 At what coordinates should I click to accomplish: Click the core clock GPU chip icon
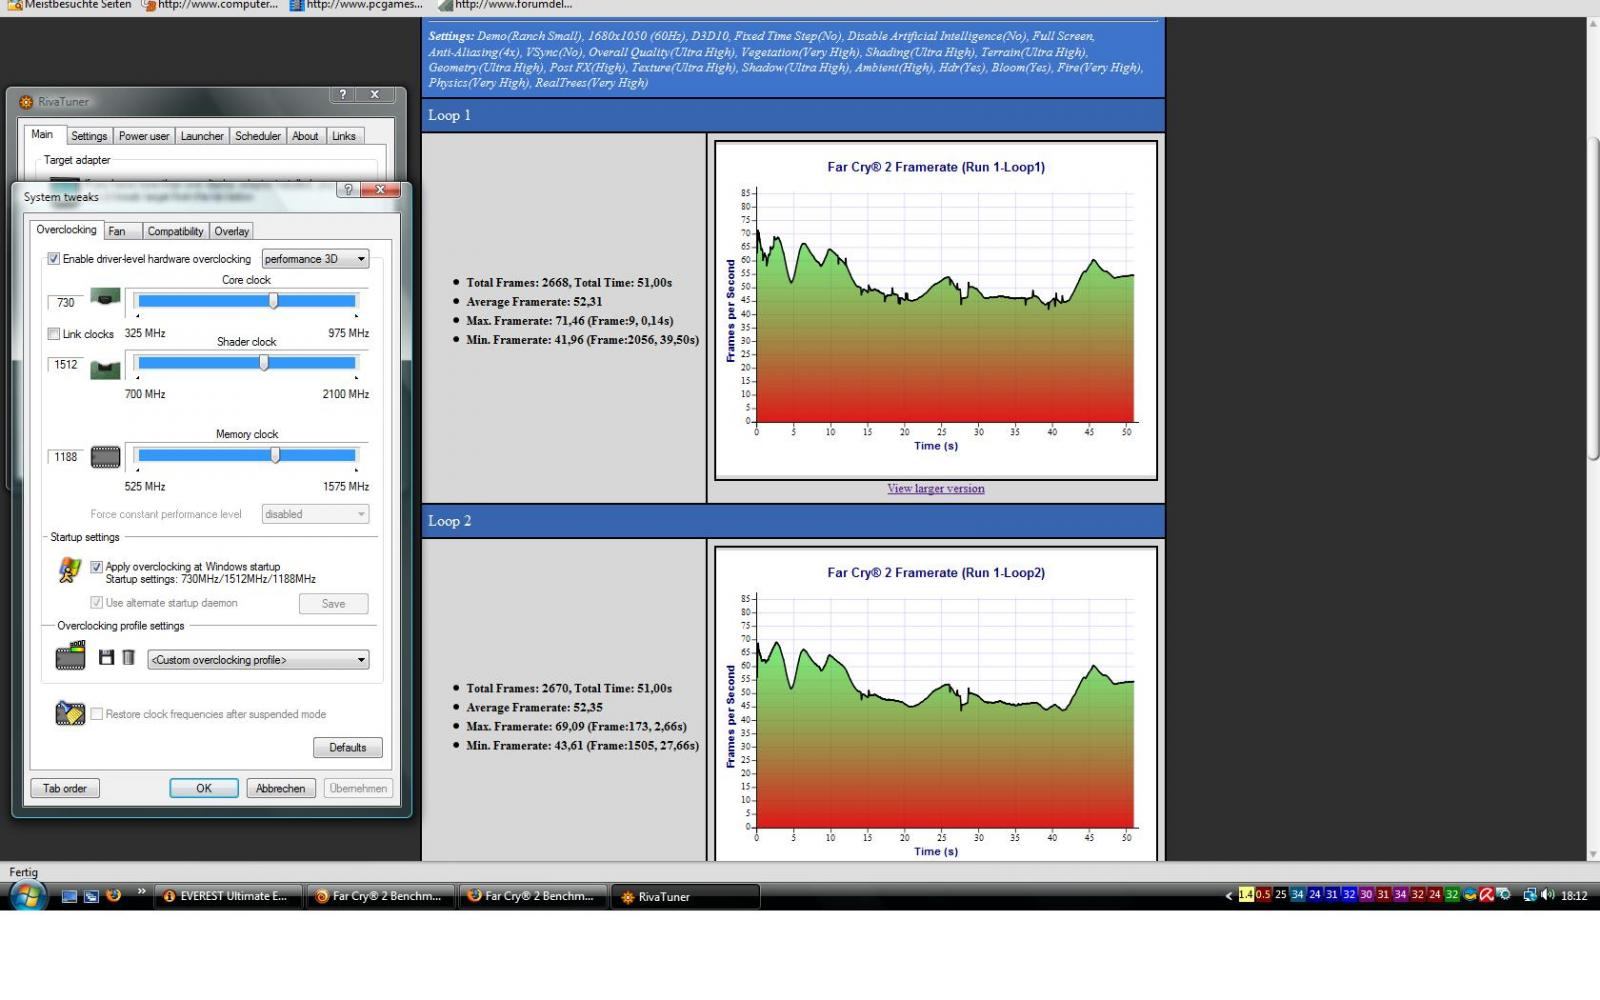pyautogui.click(x=105, y=297)
